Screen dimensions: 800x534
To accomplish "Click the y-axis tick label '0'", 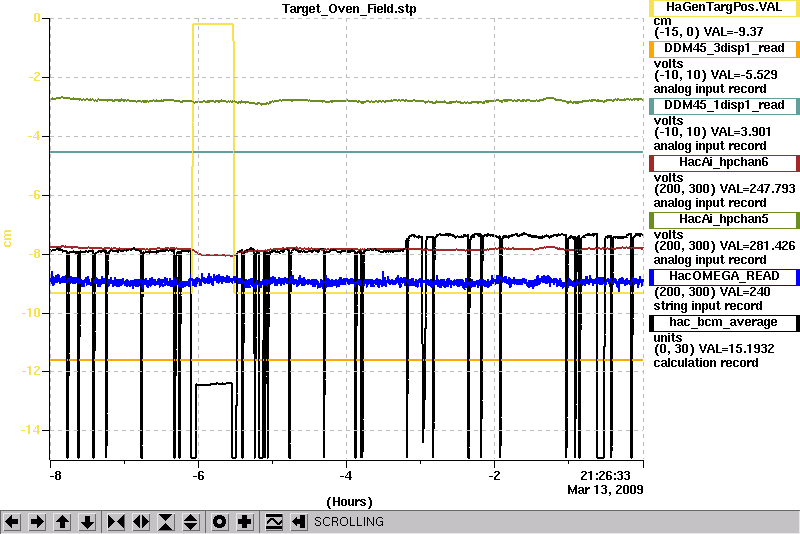I will coord(37,18).
